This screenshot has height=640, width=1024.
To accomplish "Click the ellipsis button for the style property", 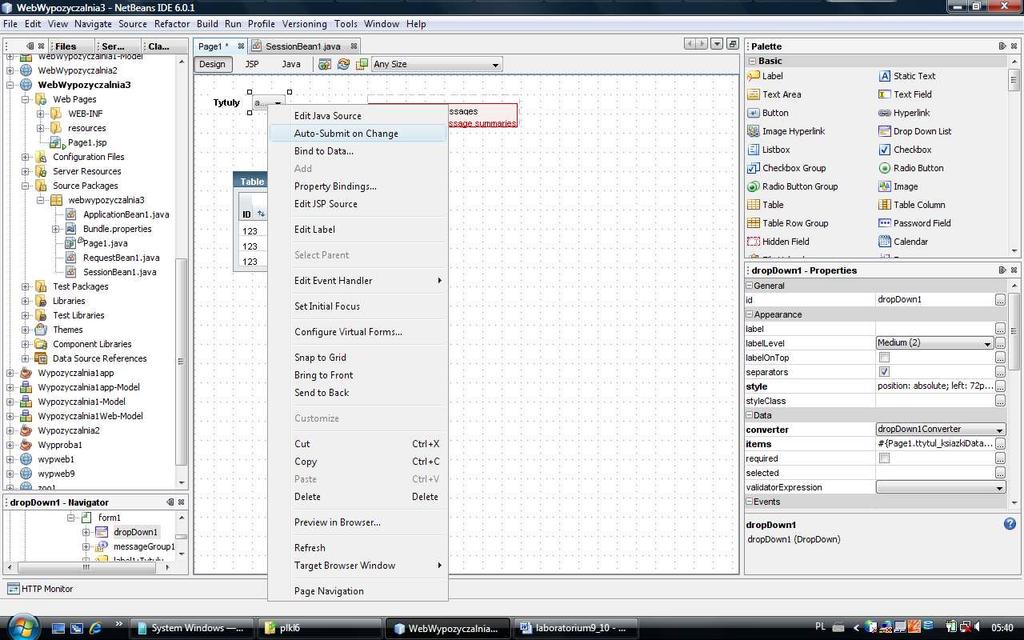I will [1000, 386].
